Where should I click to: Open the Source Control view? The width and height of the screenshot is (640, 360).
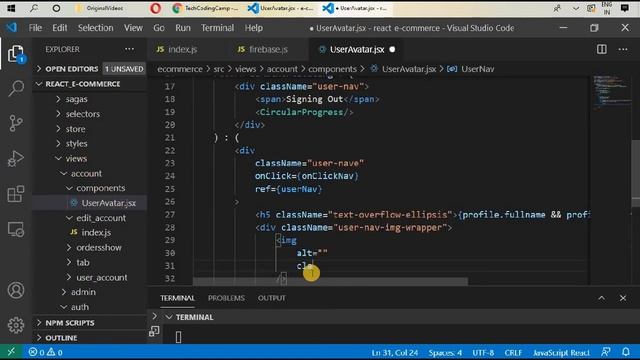point(16,123)
